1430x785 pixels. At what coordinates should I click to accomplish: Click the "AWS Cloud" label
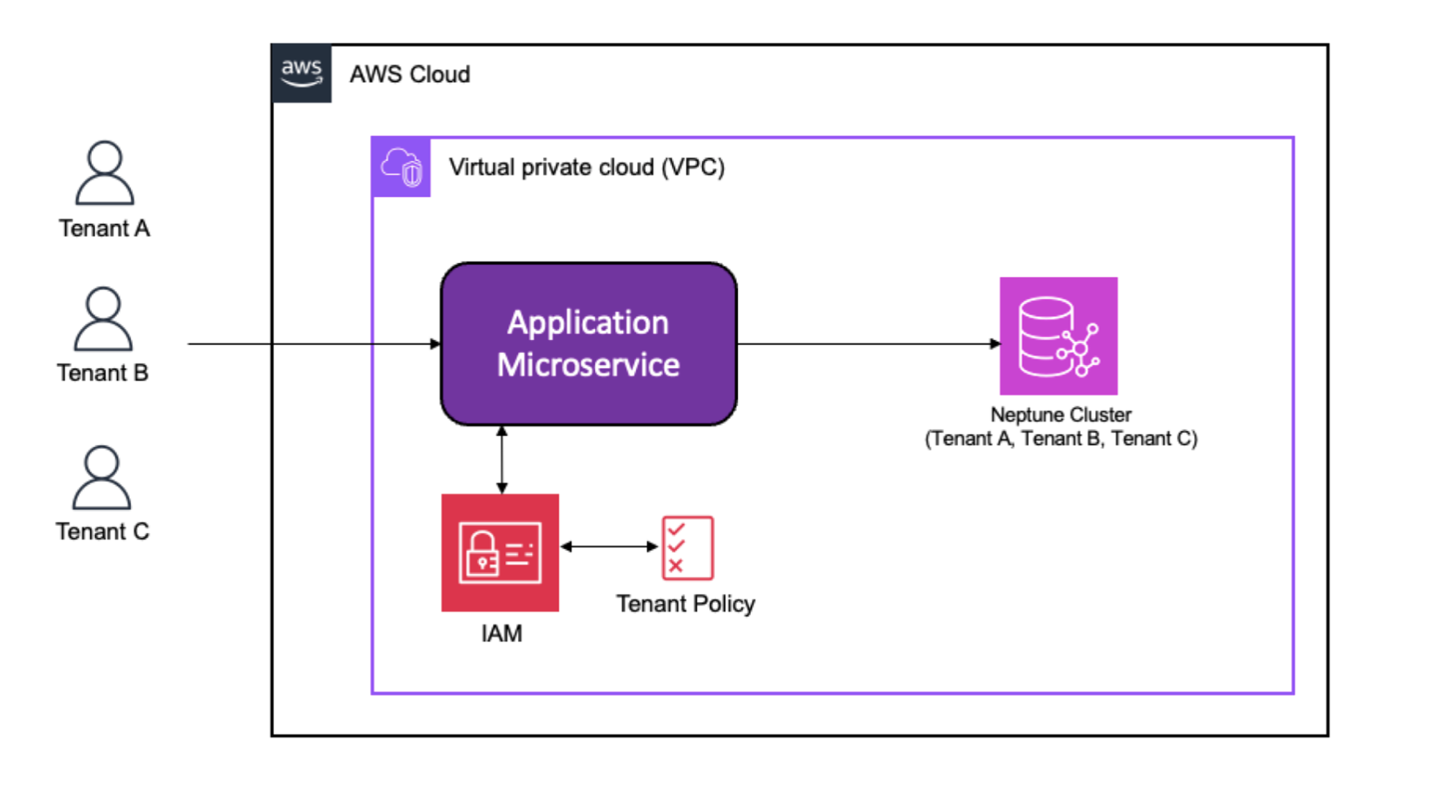(410, 75)
